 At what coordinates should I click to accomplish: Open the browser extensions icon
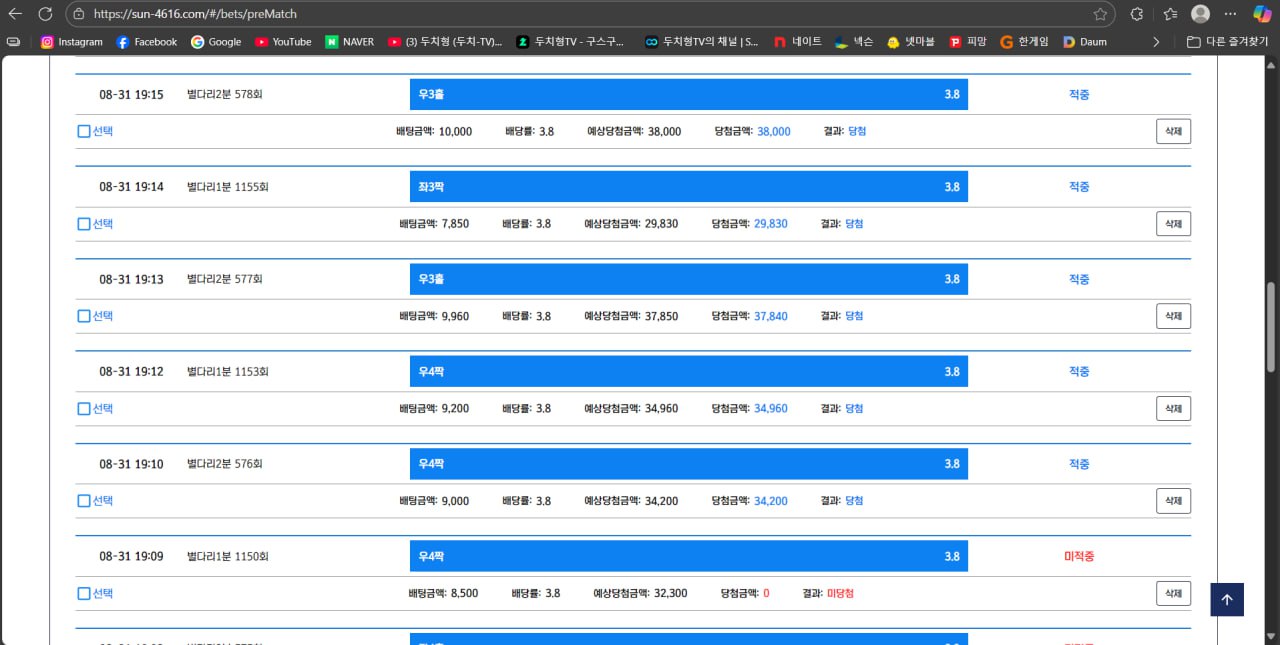tap(1137, 14)
